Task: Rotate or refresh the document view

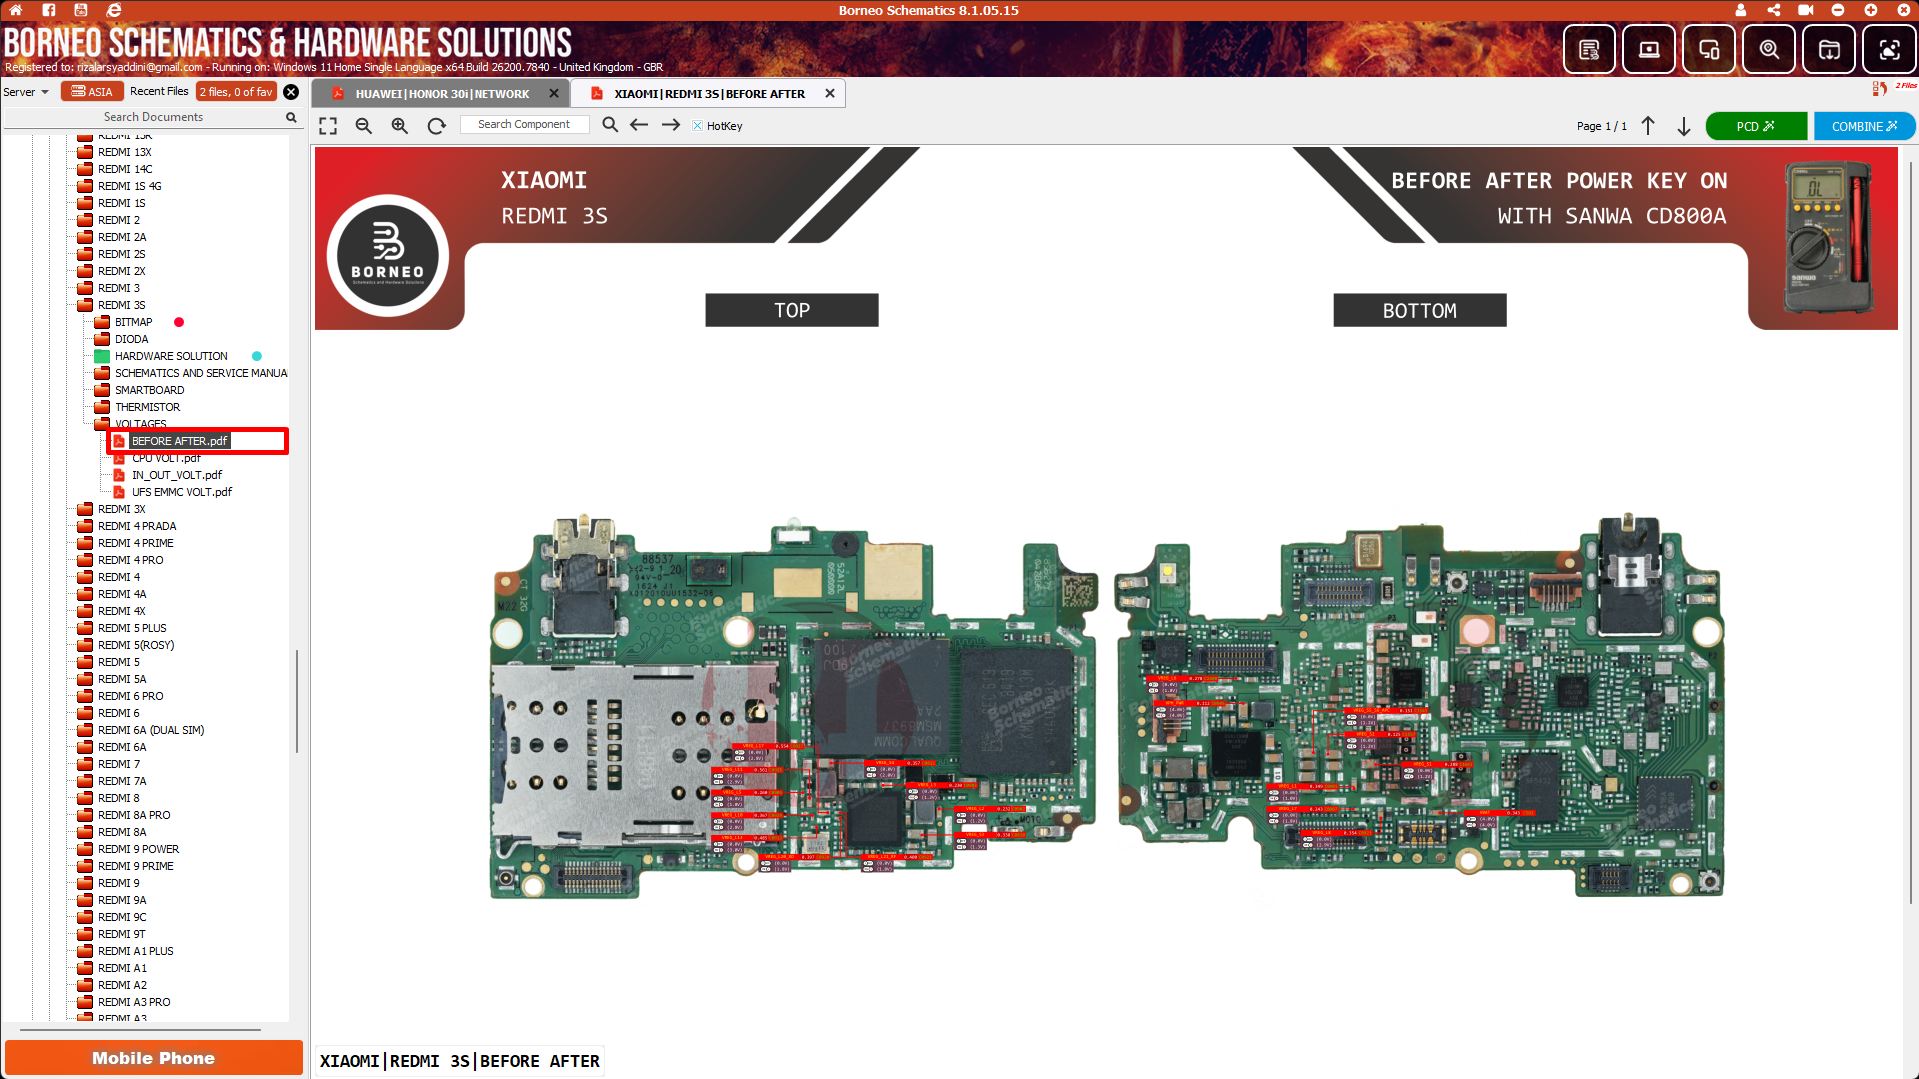Action: (436, 126)
